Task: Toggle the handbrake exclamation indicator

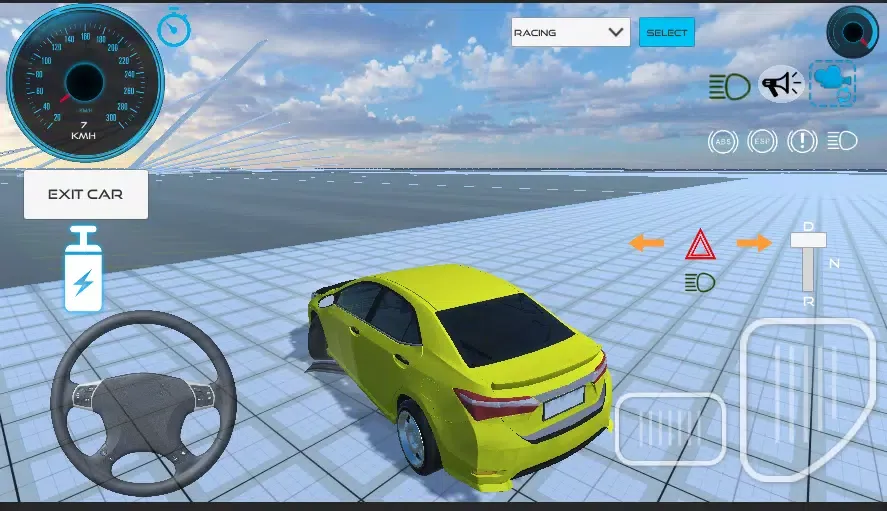Action: (802, 142)
